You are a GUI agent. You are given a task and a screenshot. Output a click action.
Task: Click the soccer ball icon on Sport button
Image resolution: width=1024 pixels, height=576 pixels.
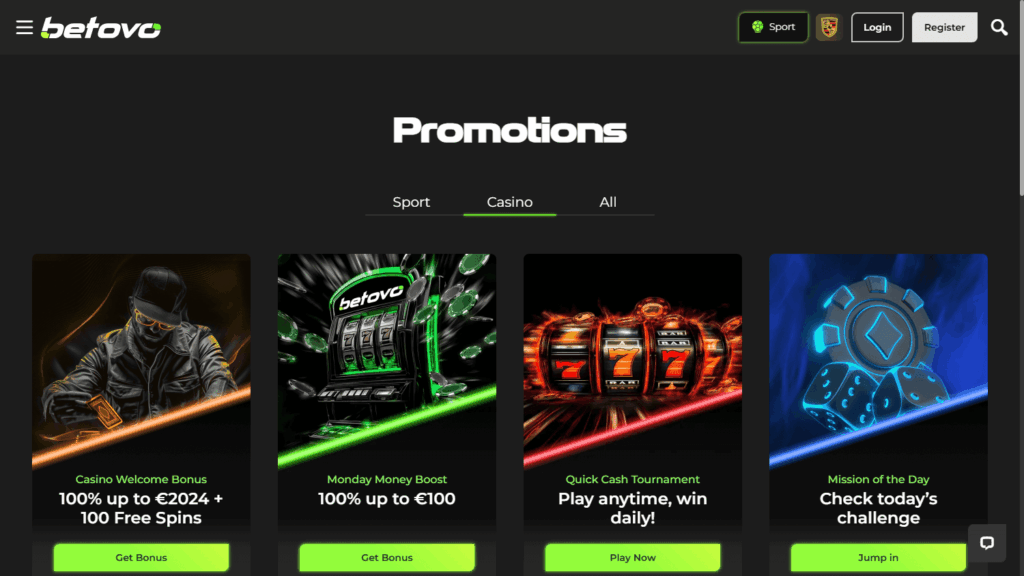[x=758, y=27]
